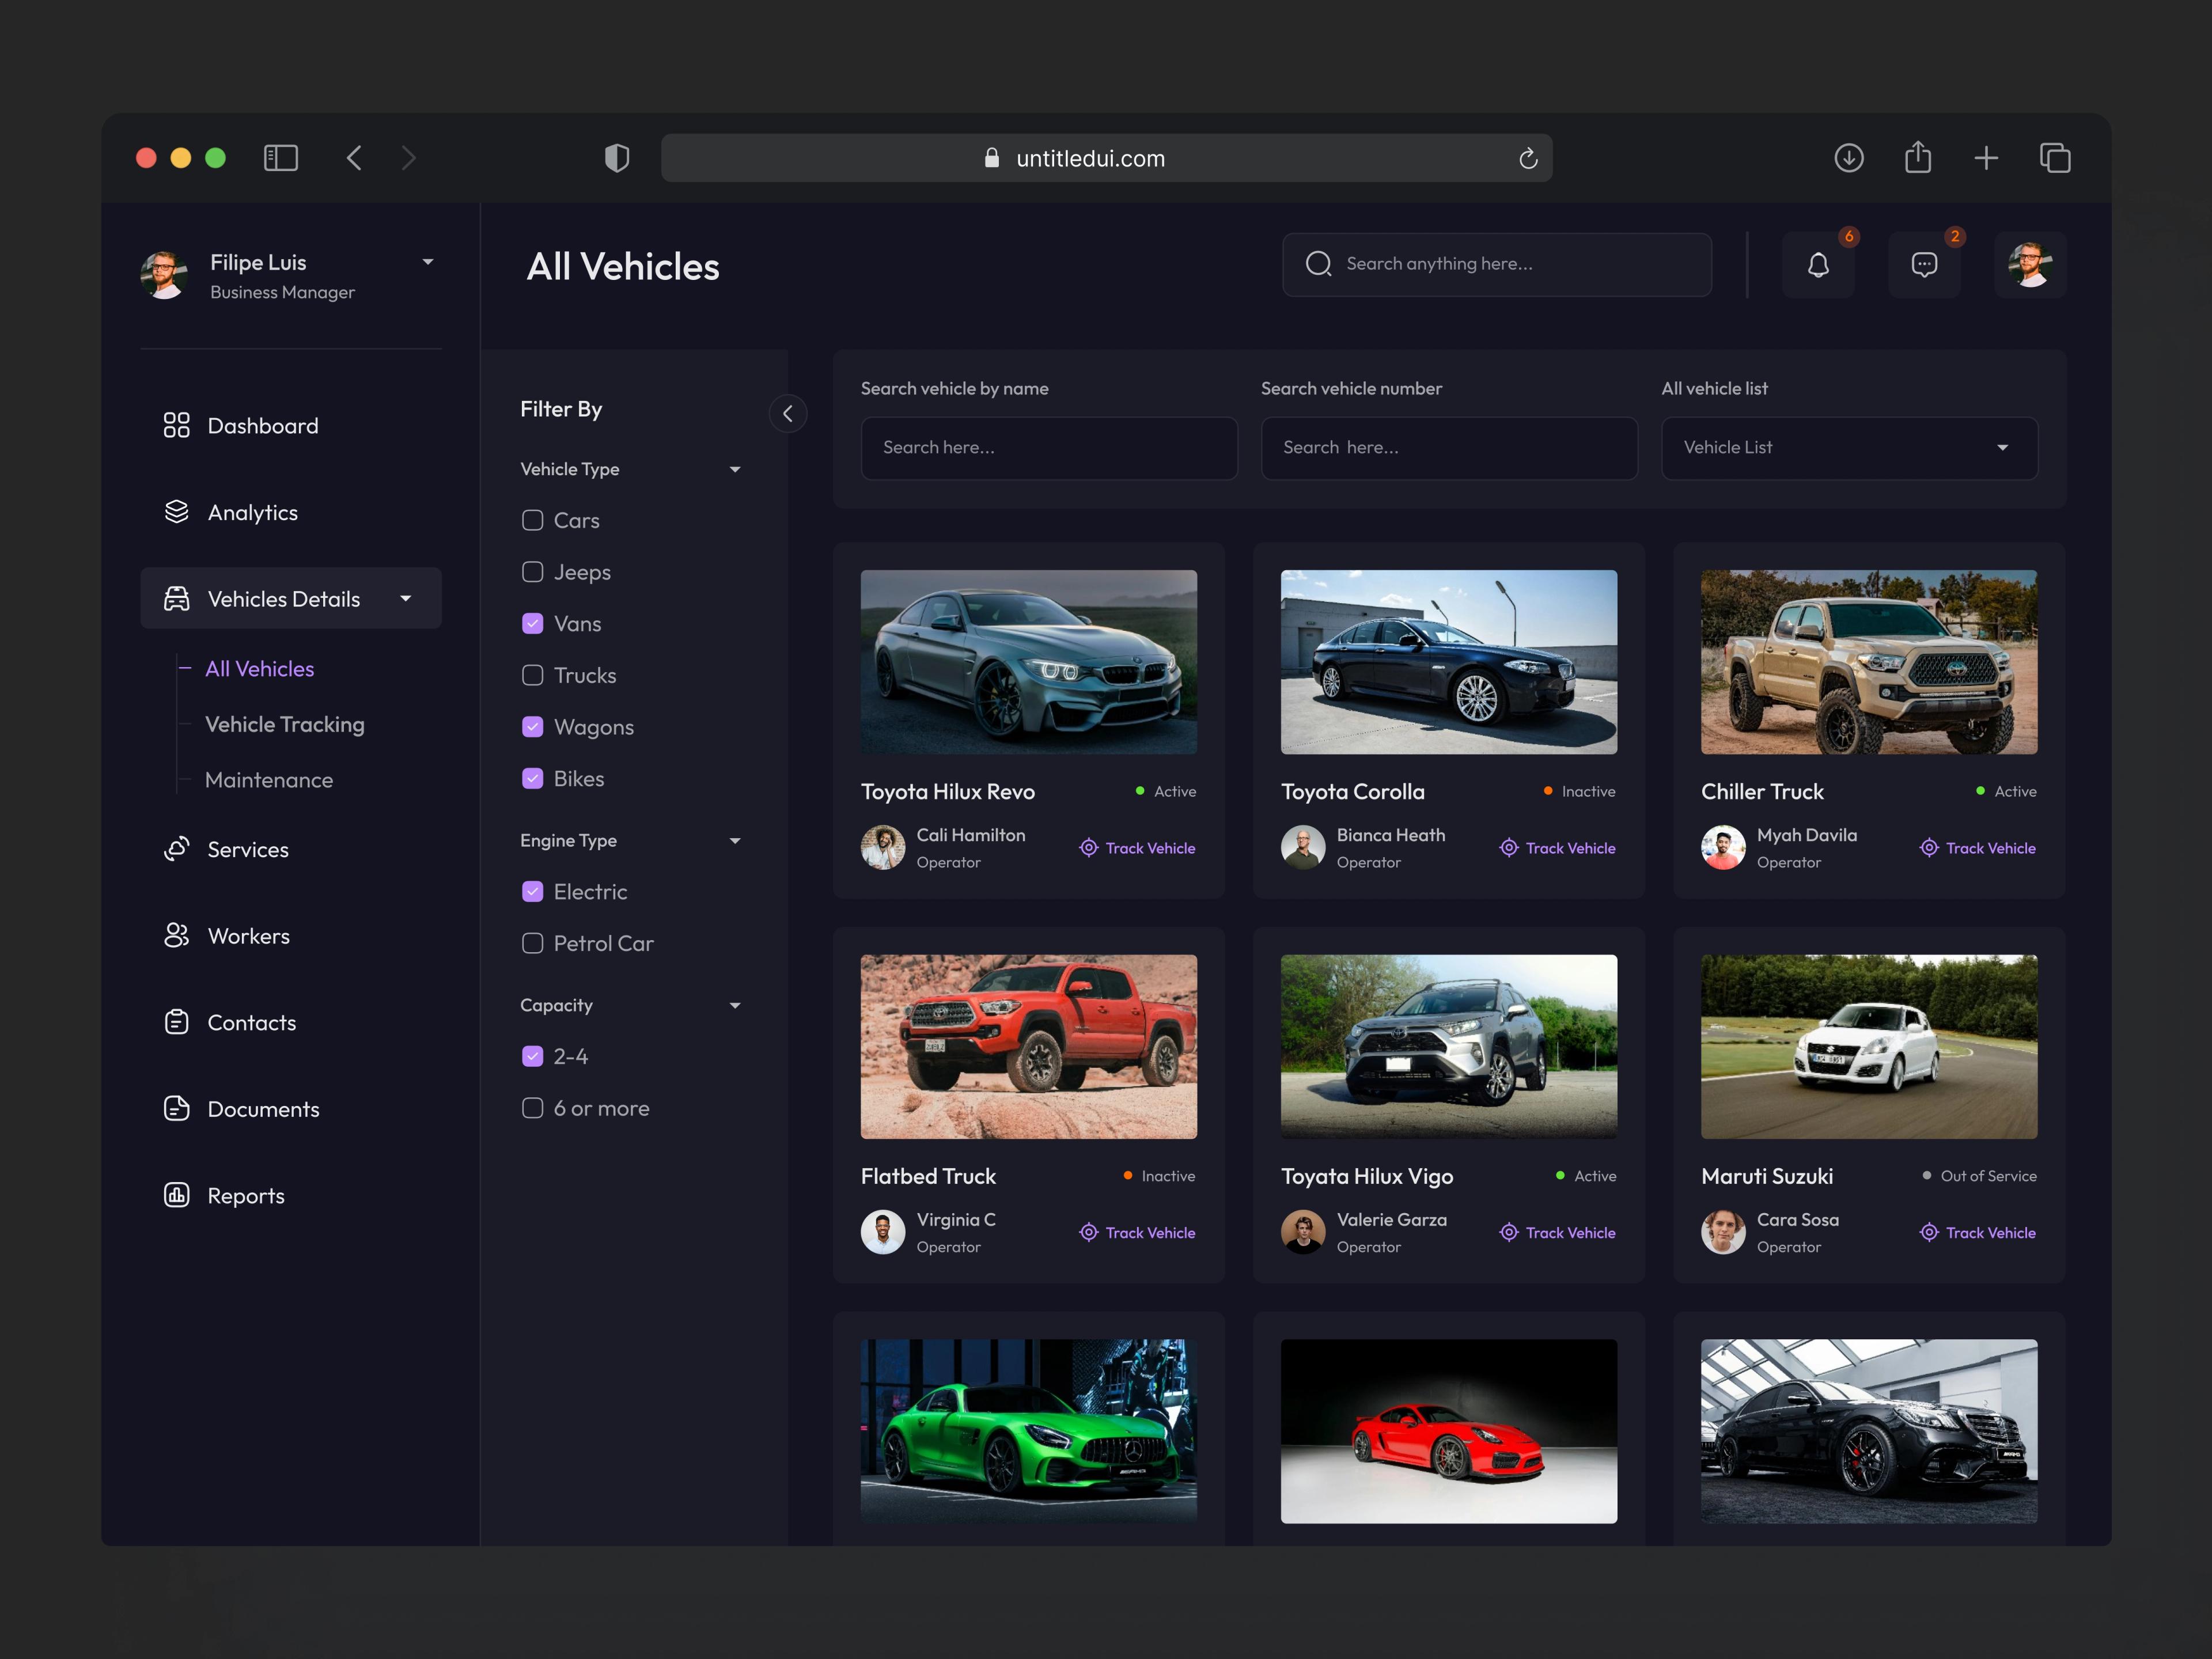The height and width of the screenshot is (1659, 2212).
Task: Click the search magnifier icon in header
Action: coord(1318,263)
